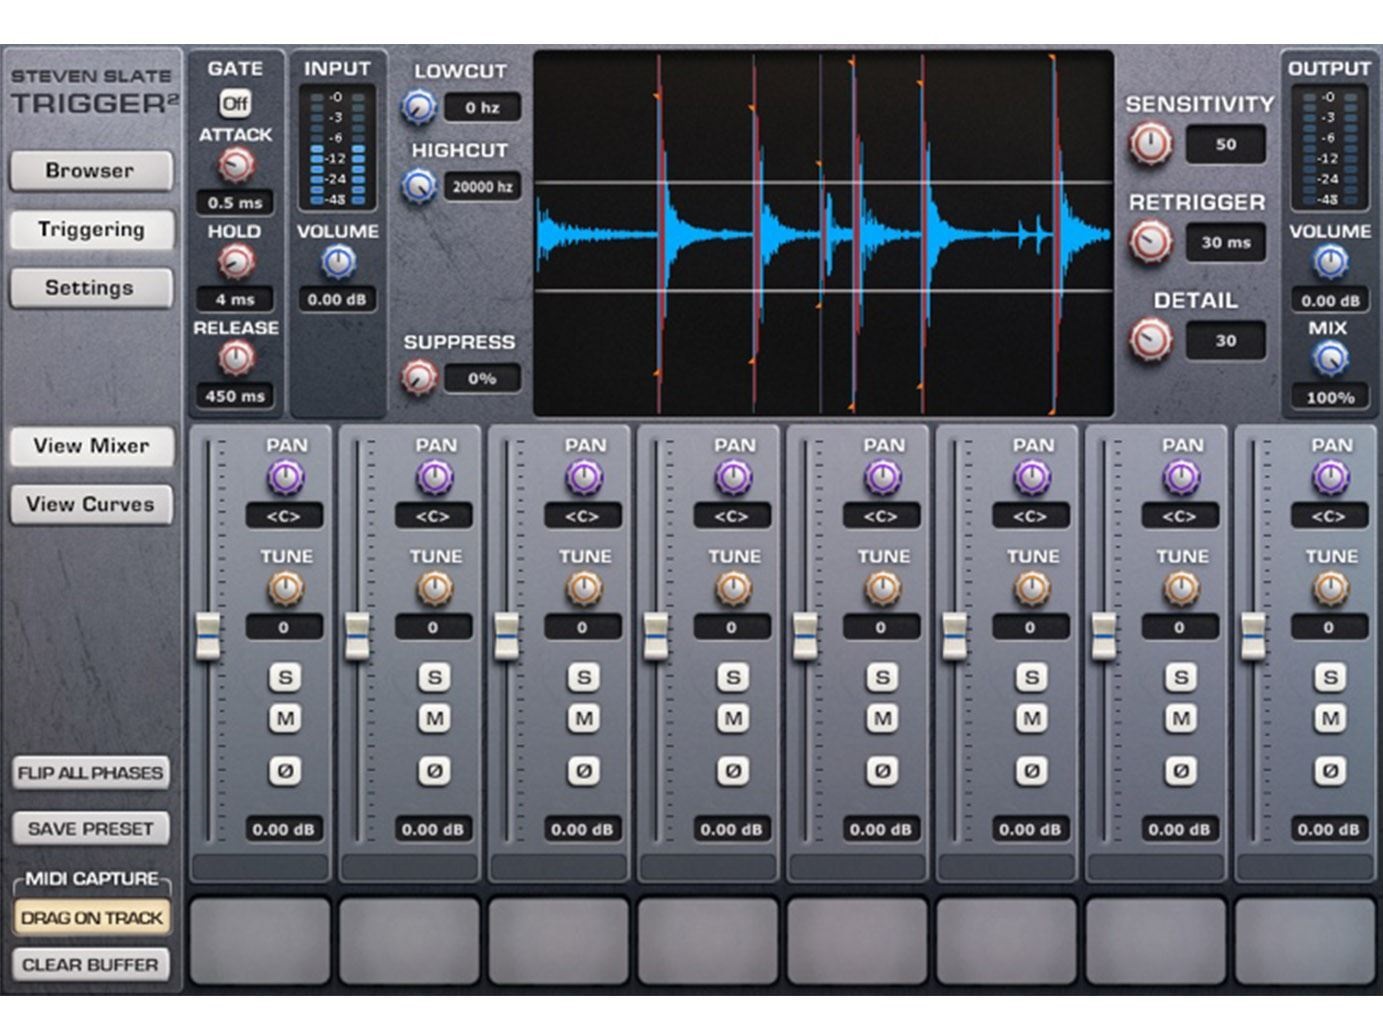Viewport: 1383px width, 1012px height.
Task: Save the current preset
Action: point(90,828)
